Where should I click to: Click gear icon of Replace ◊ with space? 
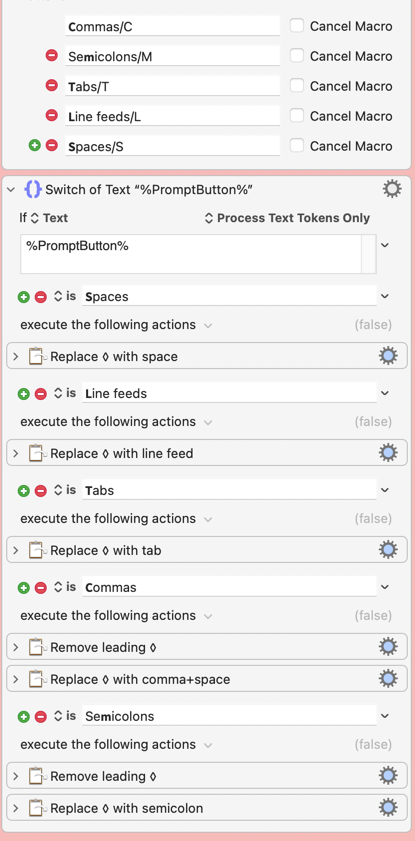coord(388,356)
